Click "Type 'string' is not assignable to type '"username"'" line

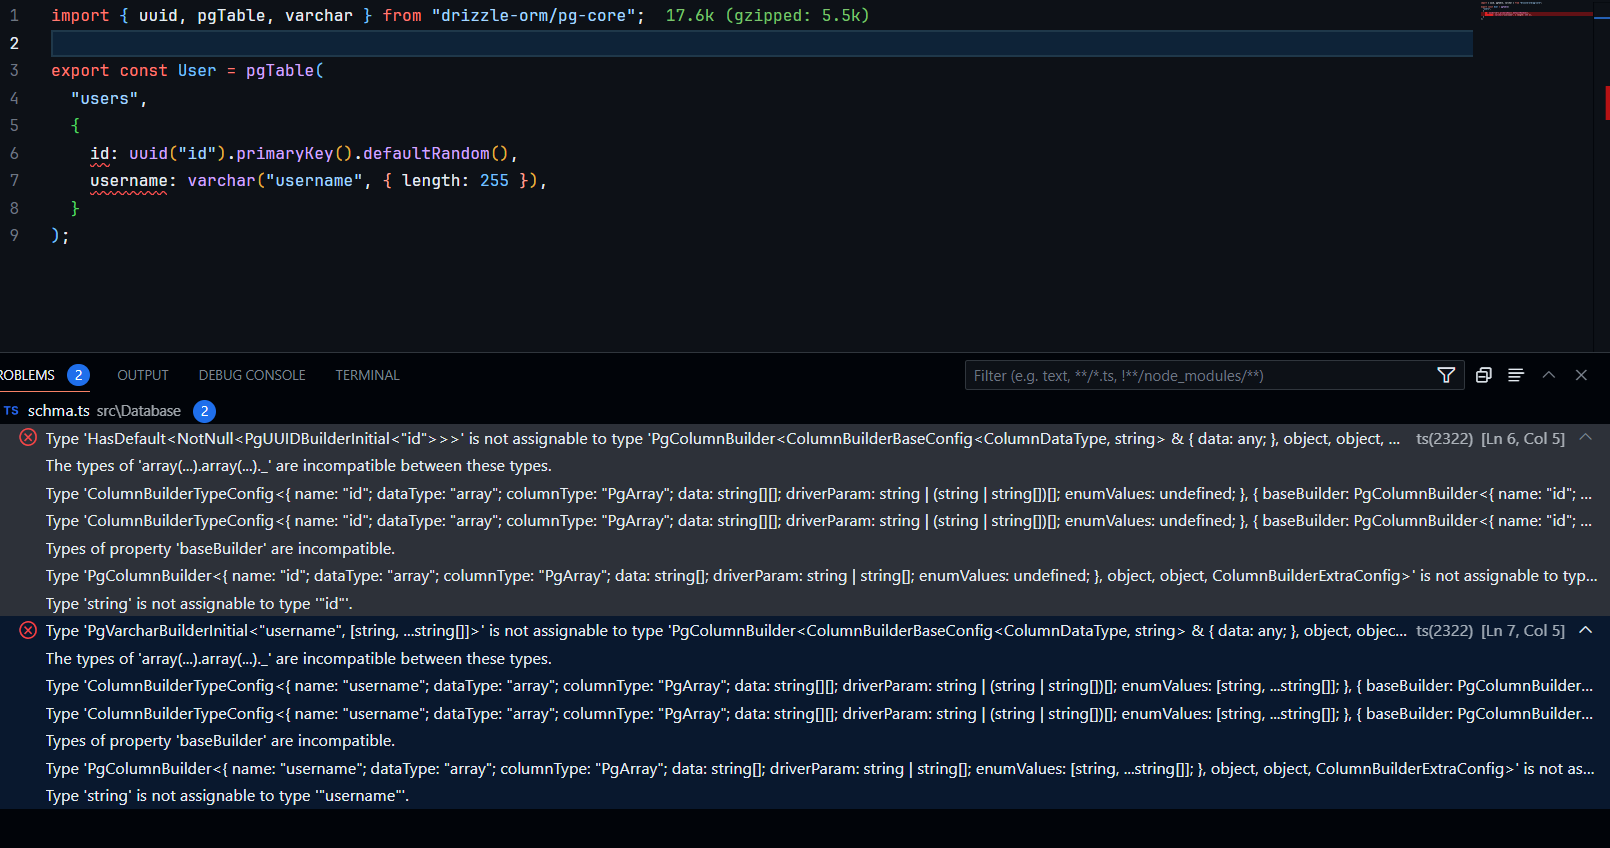[227, 796]
